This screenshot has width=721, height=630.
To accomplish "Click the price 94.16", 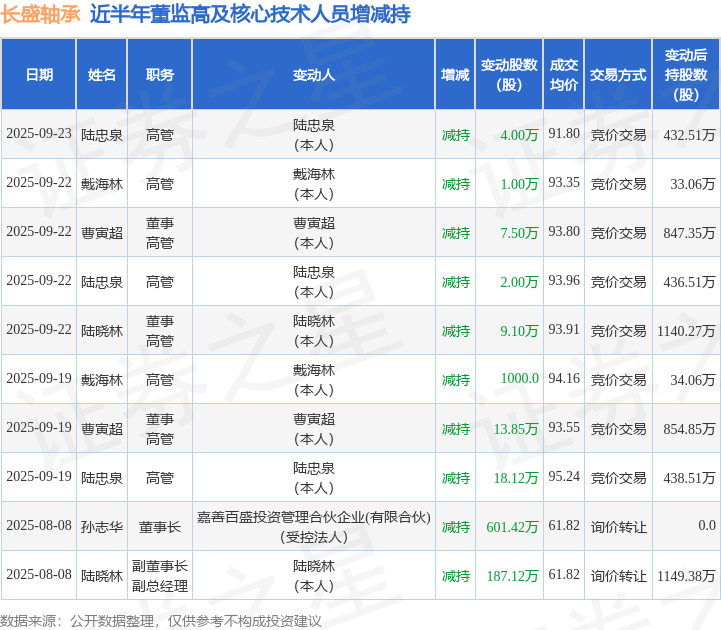I will pos(564,379).
